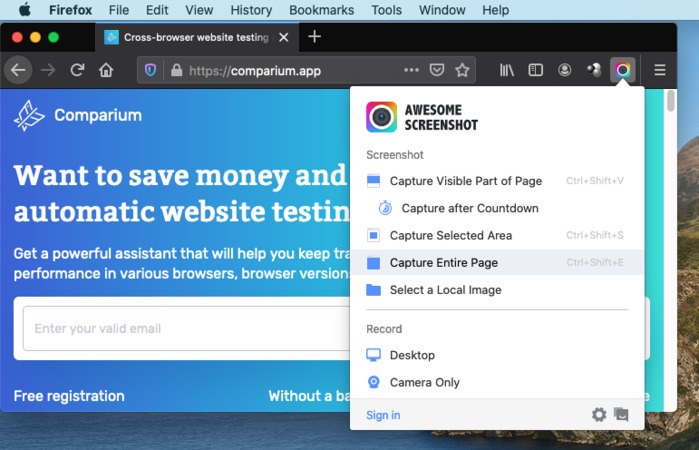Image resolution: width=699 pixels, height=450 pixels.
Task: Open the View menu
Action: click(199, 10)
